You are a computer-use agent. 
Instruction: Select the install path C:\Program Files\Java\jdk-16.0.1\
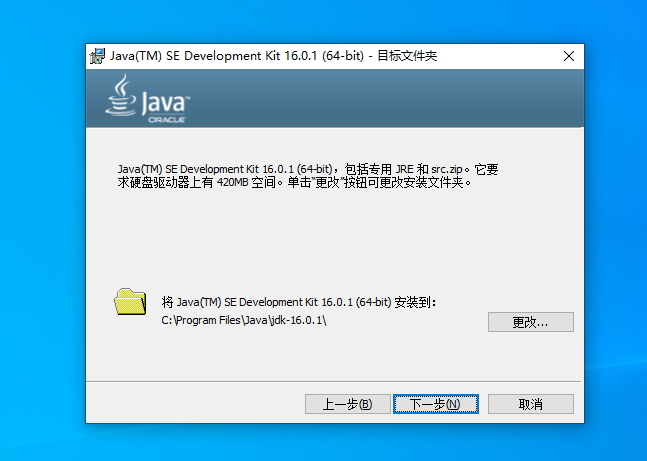click(244, 320)
